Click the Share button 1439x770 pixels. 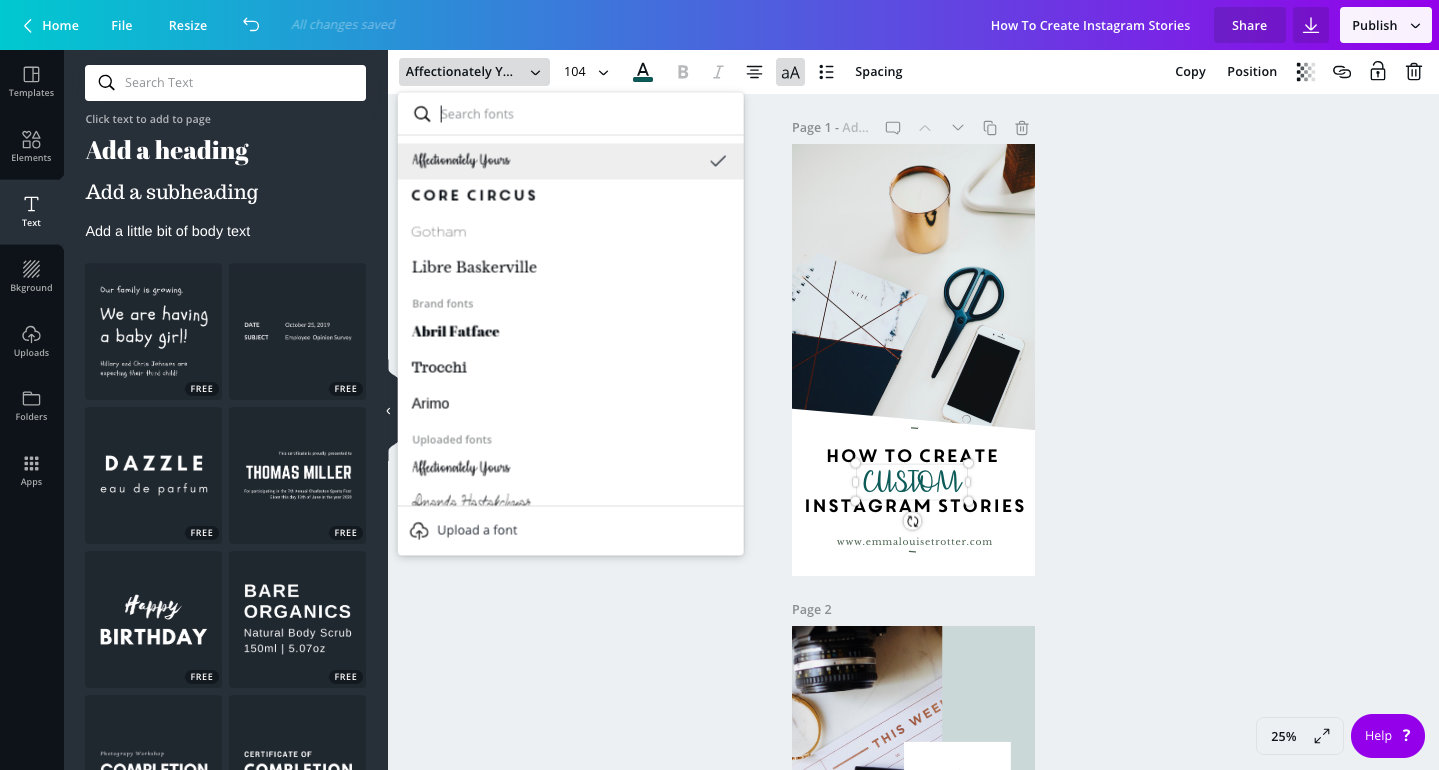(1249, 25)
